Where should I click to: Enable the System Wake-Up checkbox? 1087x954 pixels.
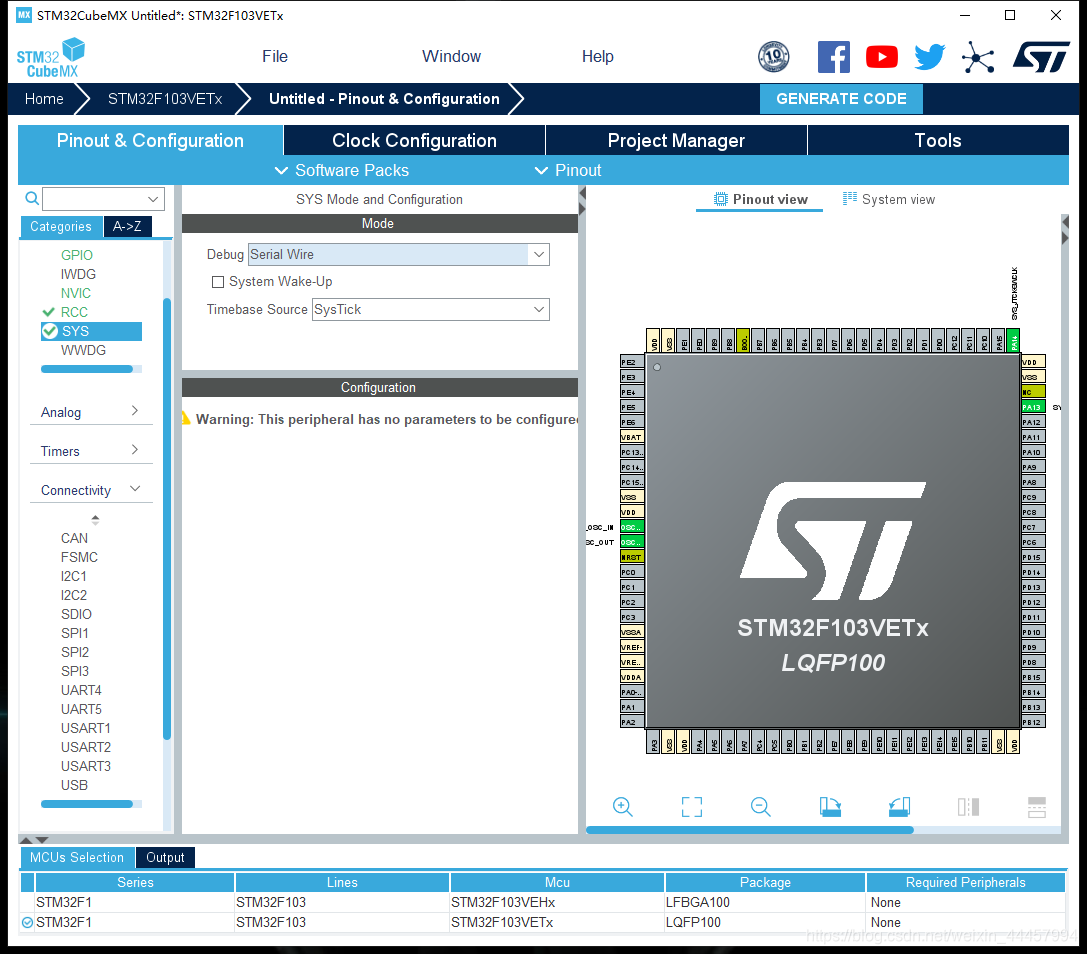(x=218, y=282)
